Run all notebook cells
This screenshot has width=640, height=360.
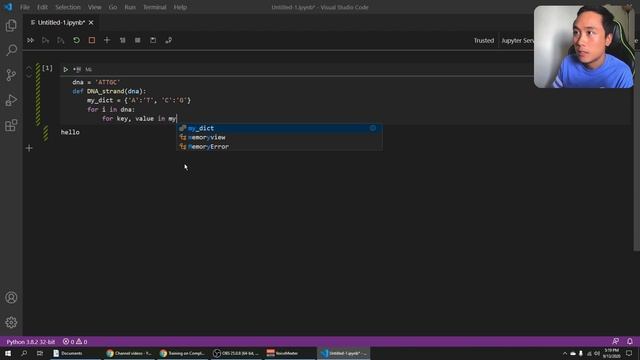point(30,40)
